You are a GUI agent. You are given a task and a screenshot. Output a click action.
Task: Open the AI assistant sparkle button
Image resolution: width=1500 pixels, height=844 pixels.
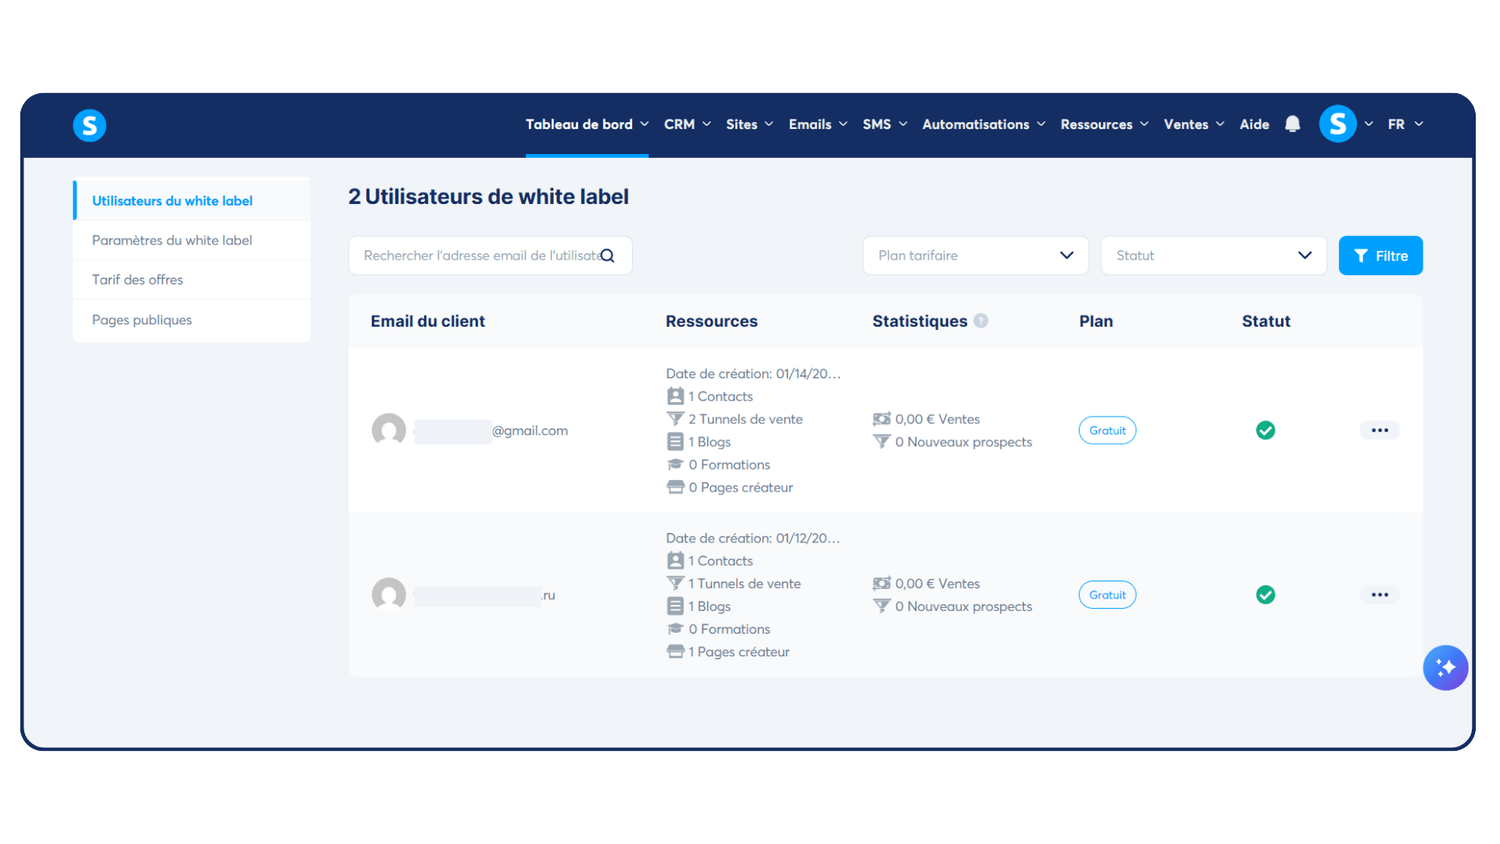tap(1446, 667)
